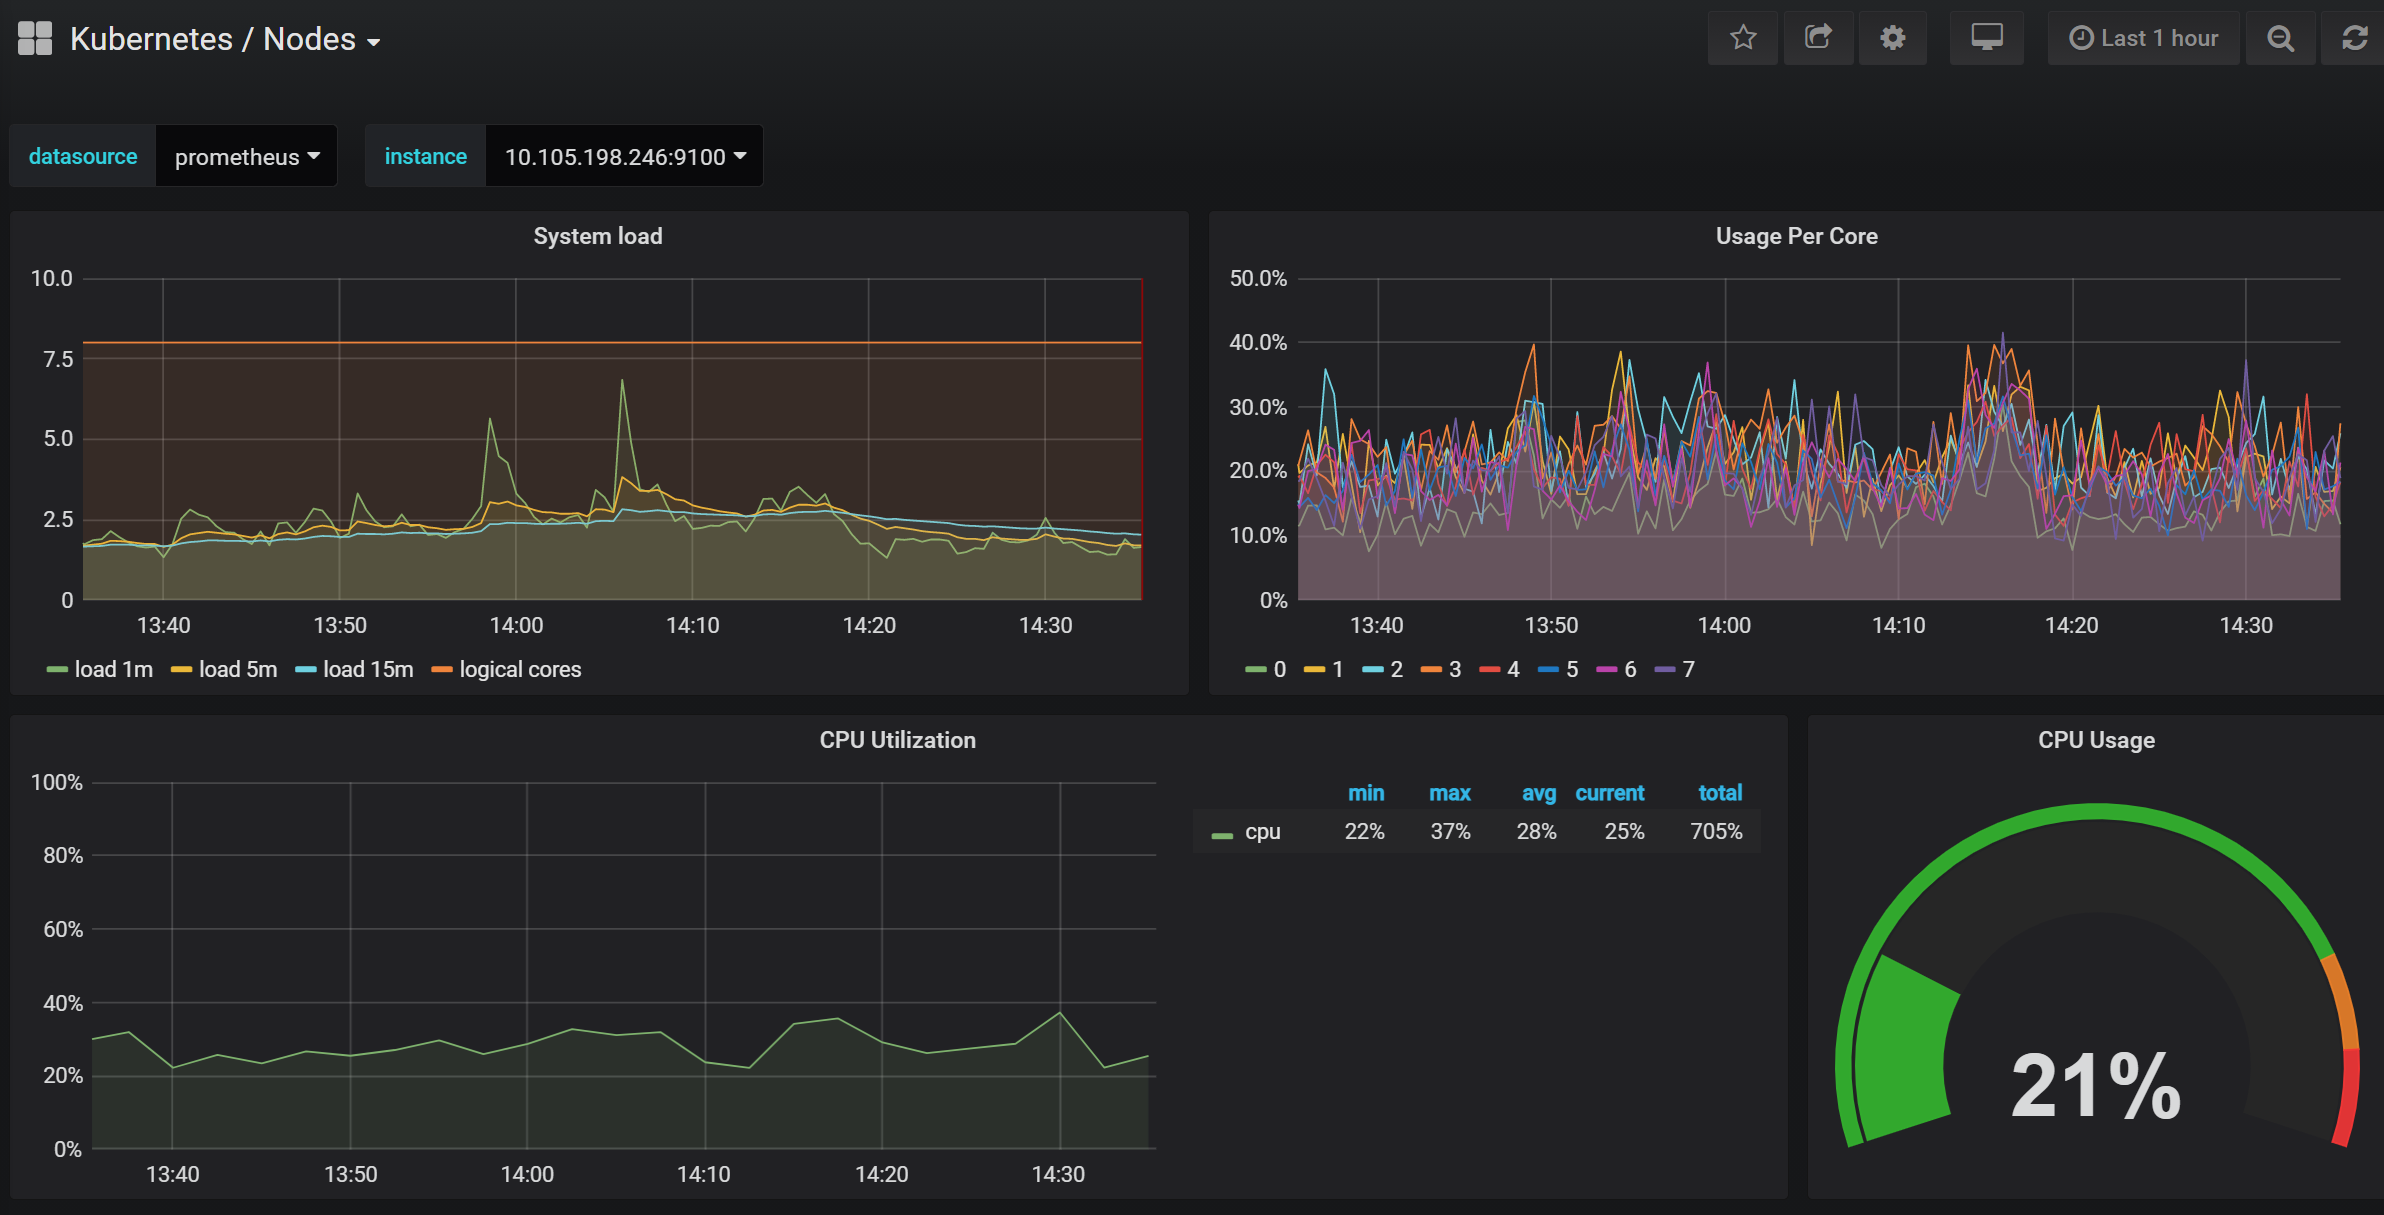Click the 21% CPU Usage gauge value
The width and height of the screenshot is (2384, 1215).
click(2096, 1087)
